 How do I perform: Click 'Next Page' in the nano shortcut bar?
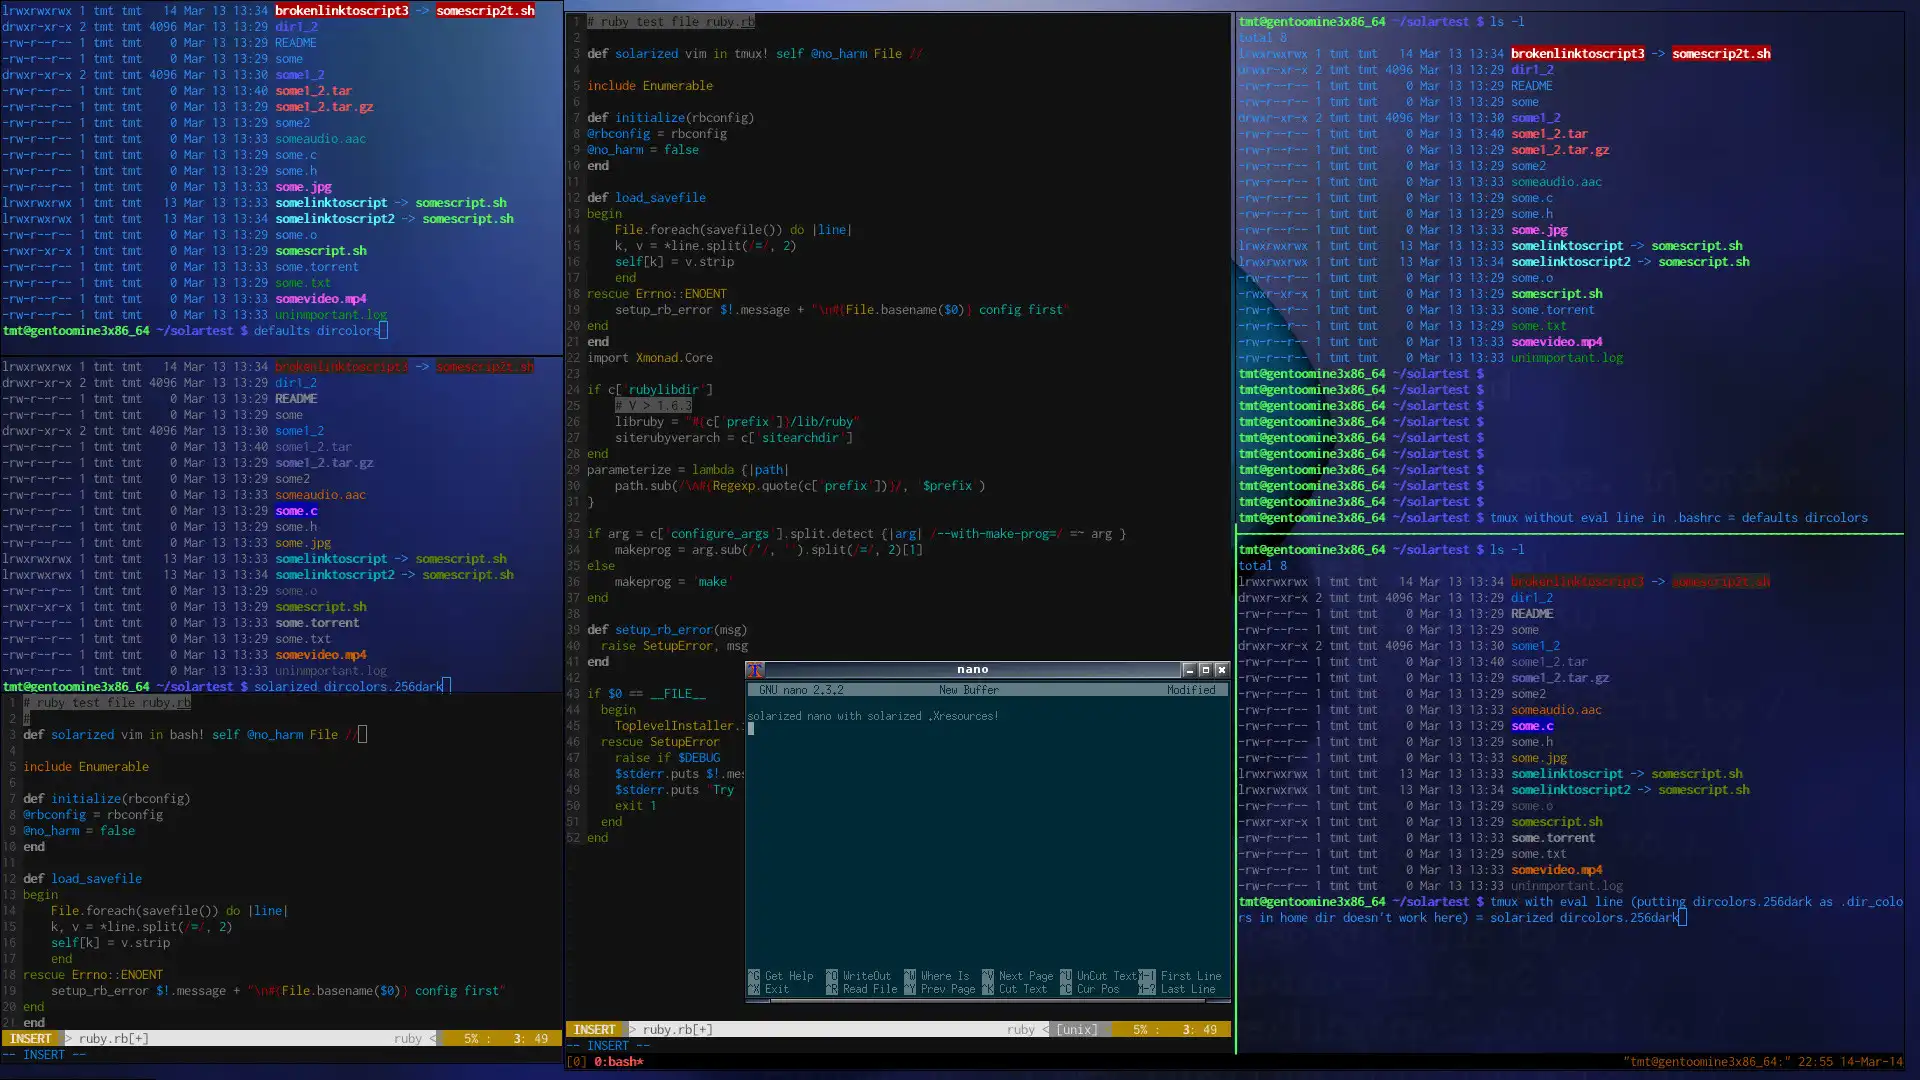[x=1026, y=976]
